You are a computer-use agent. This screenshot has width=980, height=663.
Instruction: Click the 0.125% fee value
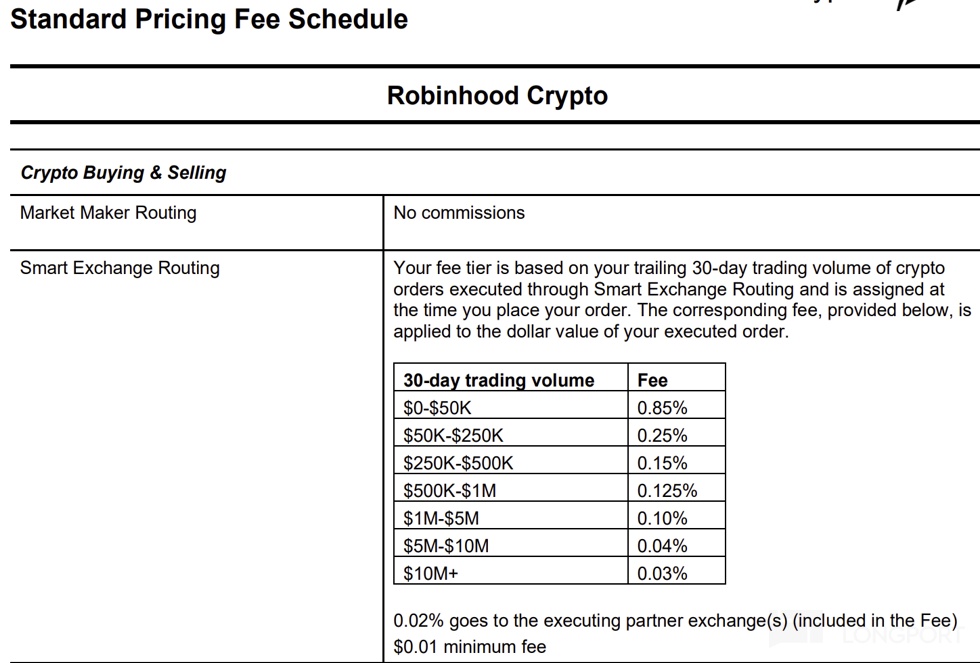coord(667,491)
